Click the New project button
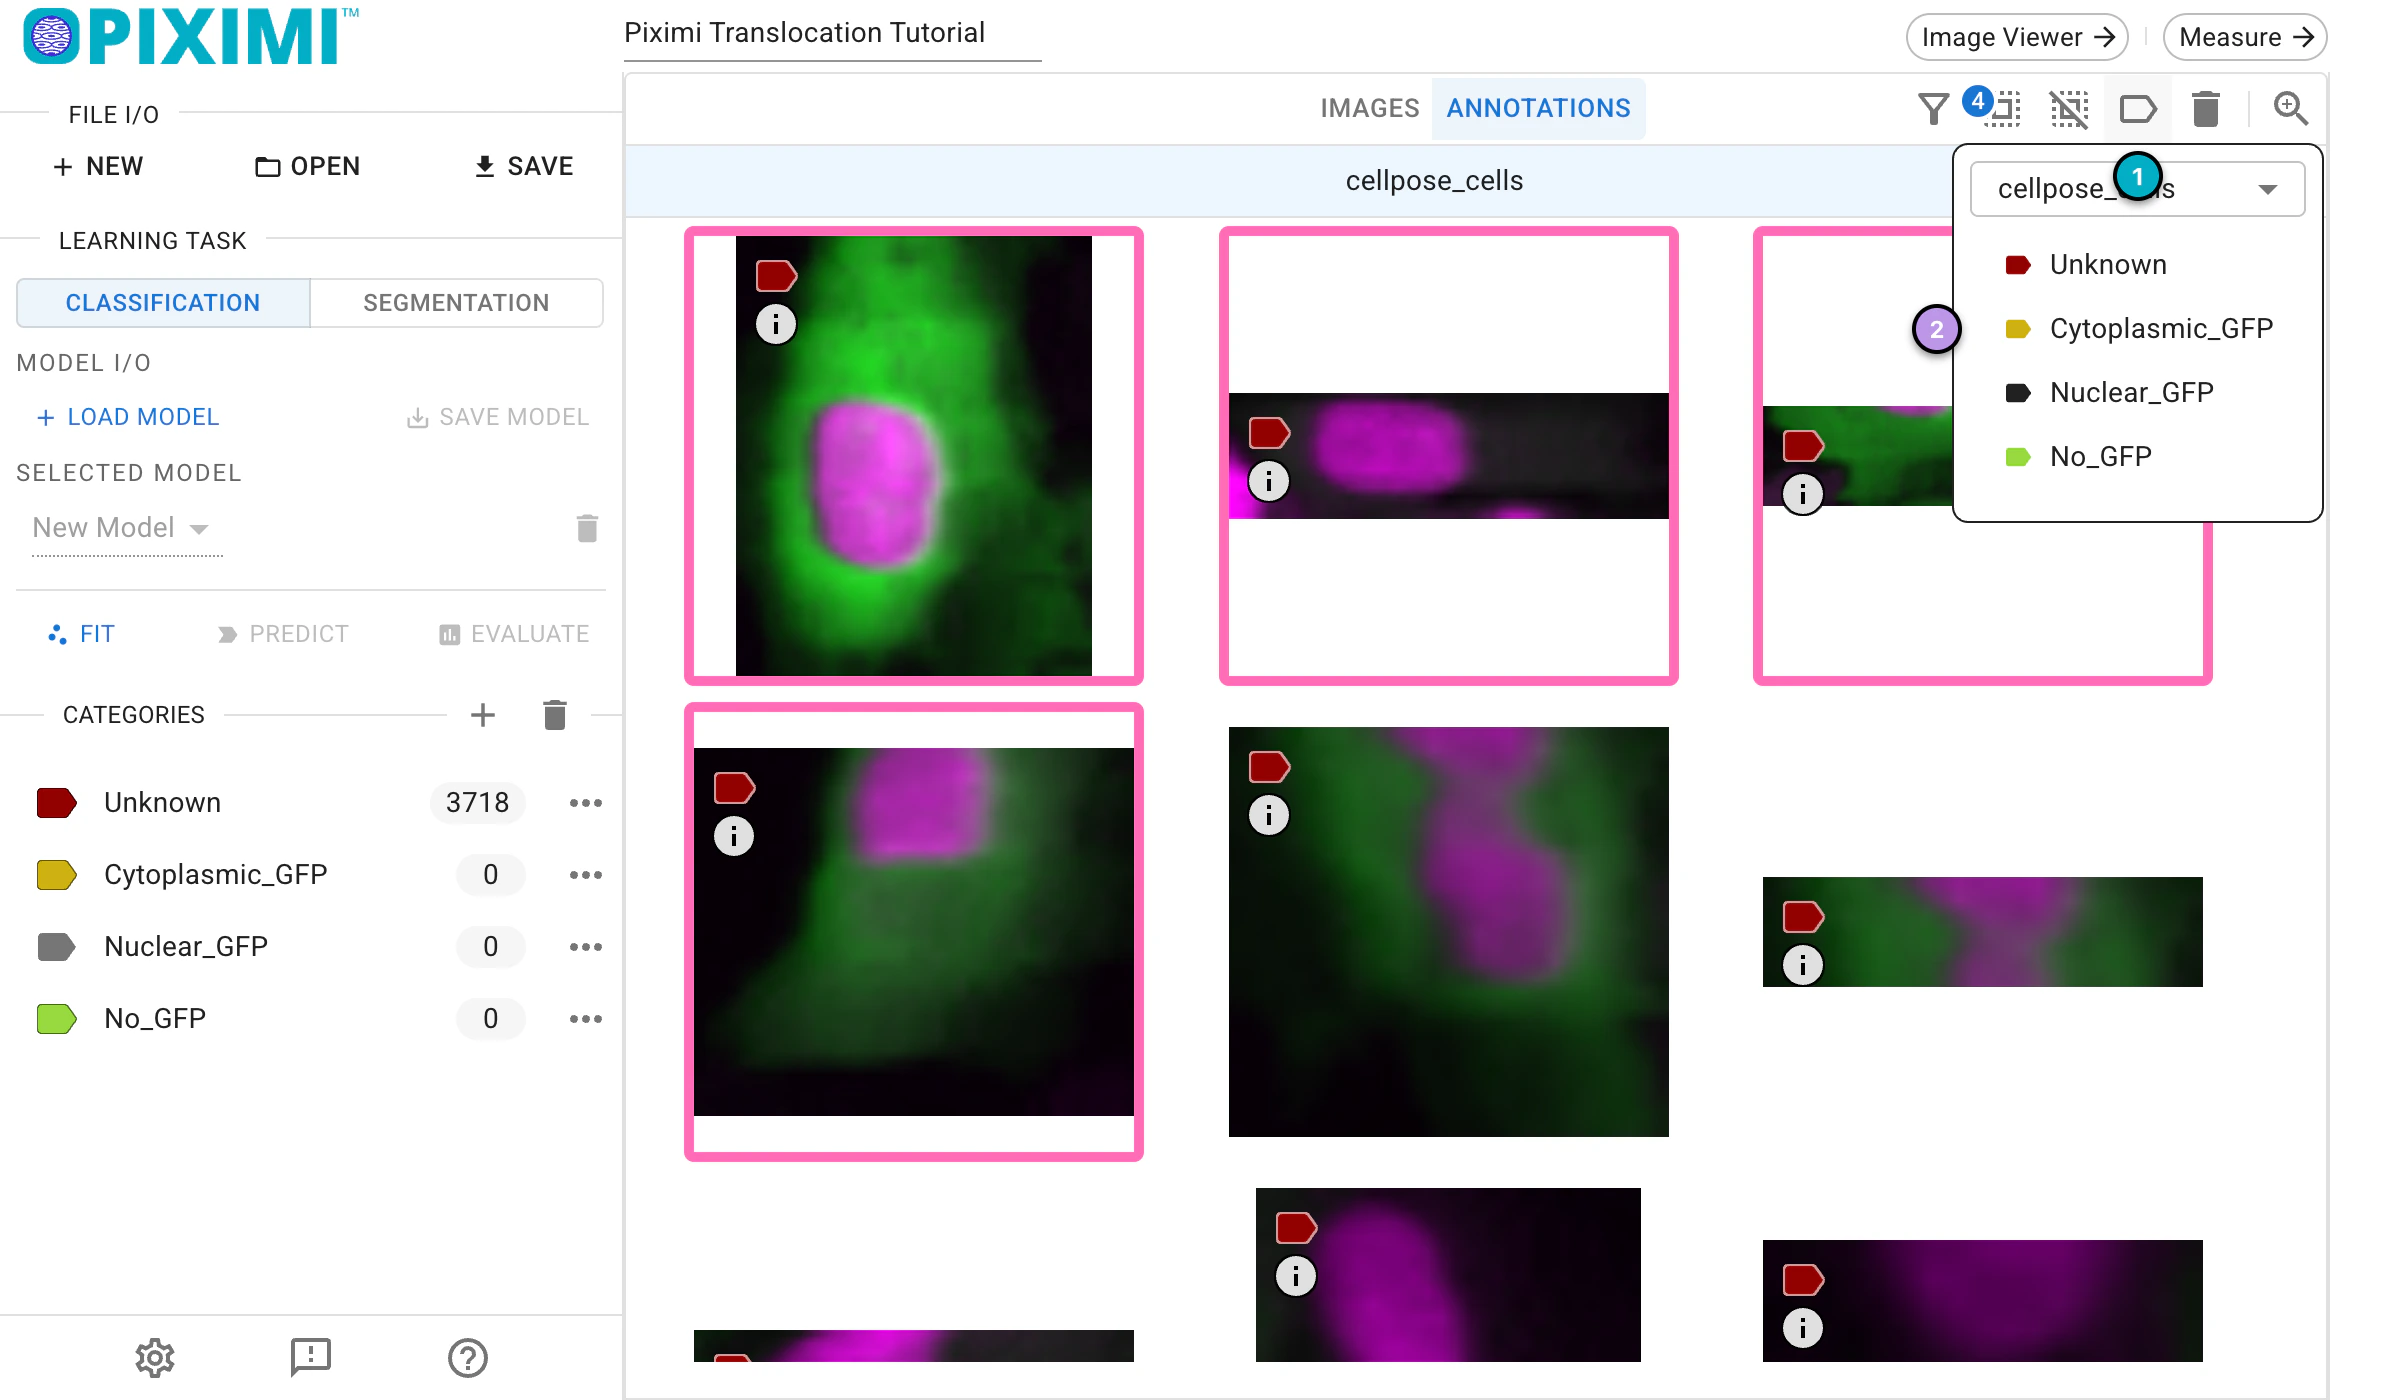This screenshot has height=1400, width=2400. coord(98,166)
